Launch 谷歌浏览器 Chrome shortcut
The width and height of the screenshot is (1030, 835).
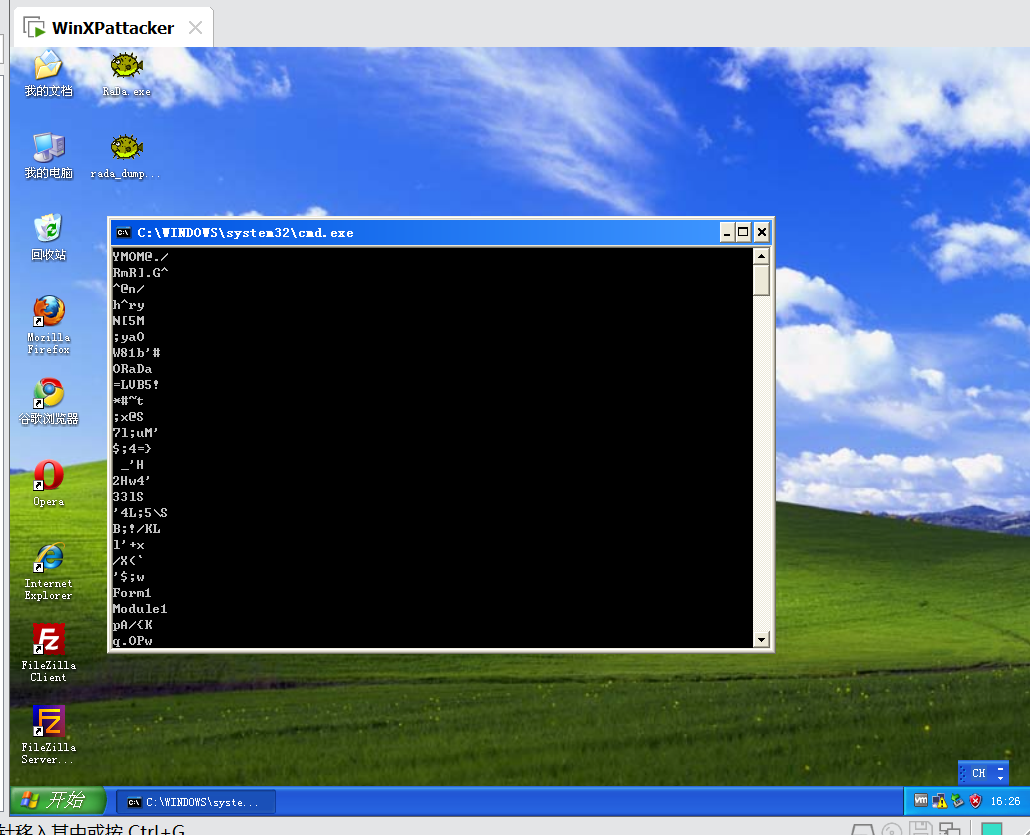49,401
